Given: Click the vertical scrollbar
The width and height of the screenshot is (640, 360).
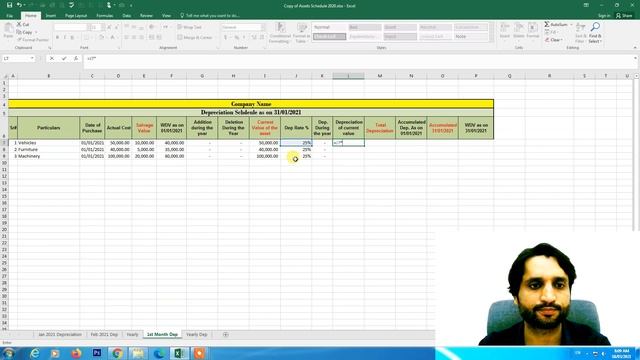Looking at the screenshot, I should point(636,155).
